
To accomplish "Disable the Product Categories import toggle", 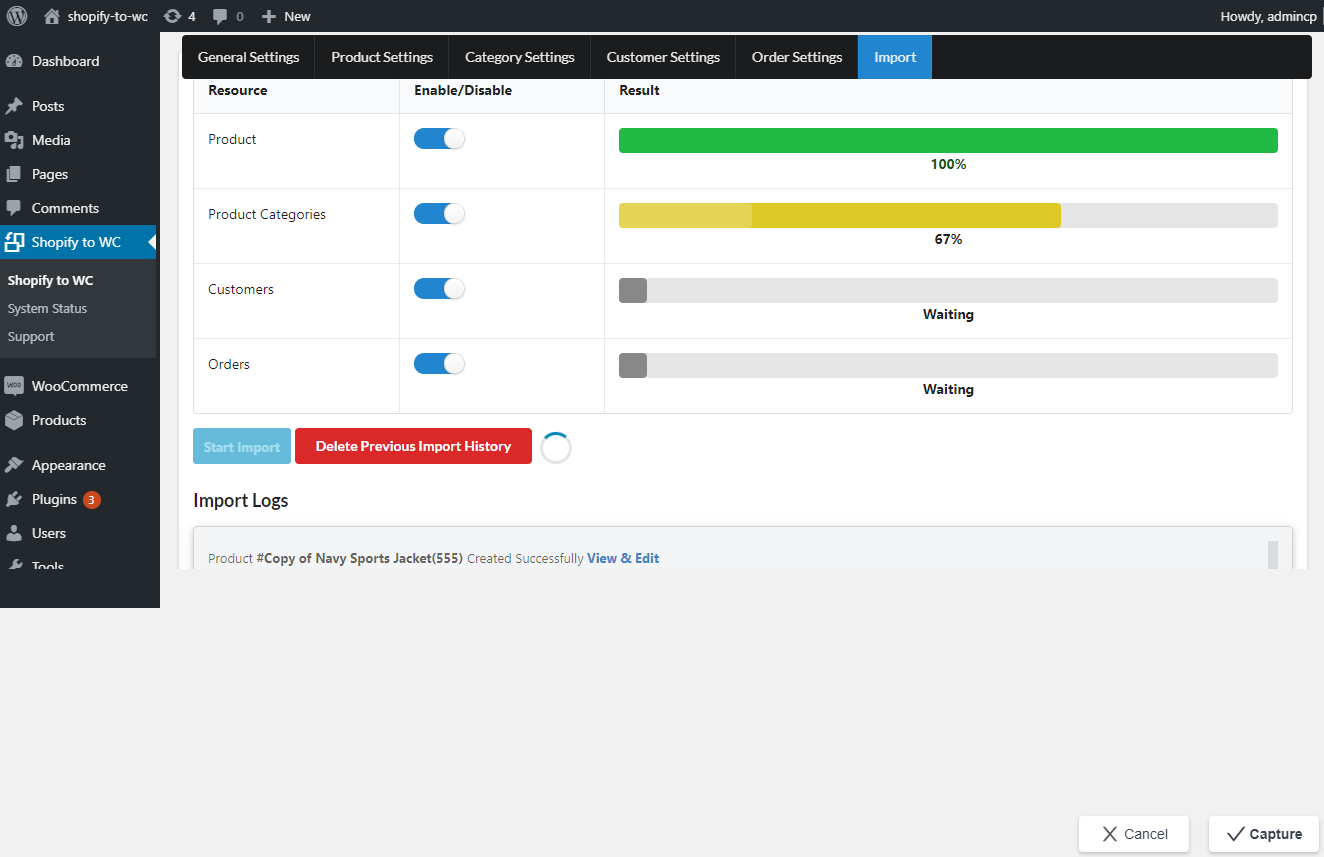I will 440,214.
